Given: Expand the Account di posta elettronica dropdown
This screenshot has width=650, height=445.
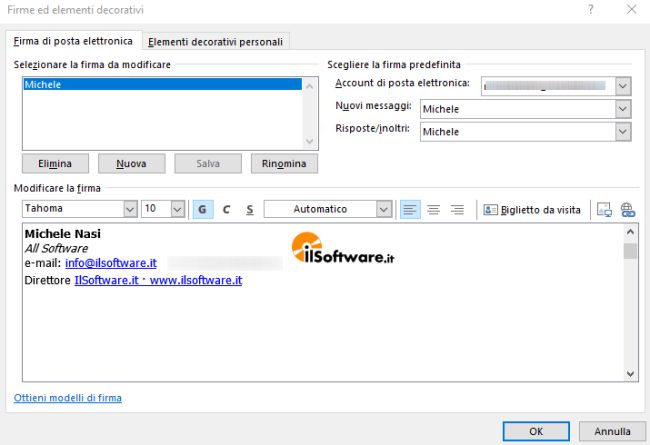Looking at the screenshot, I should point(623,86).
